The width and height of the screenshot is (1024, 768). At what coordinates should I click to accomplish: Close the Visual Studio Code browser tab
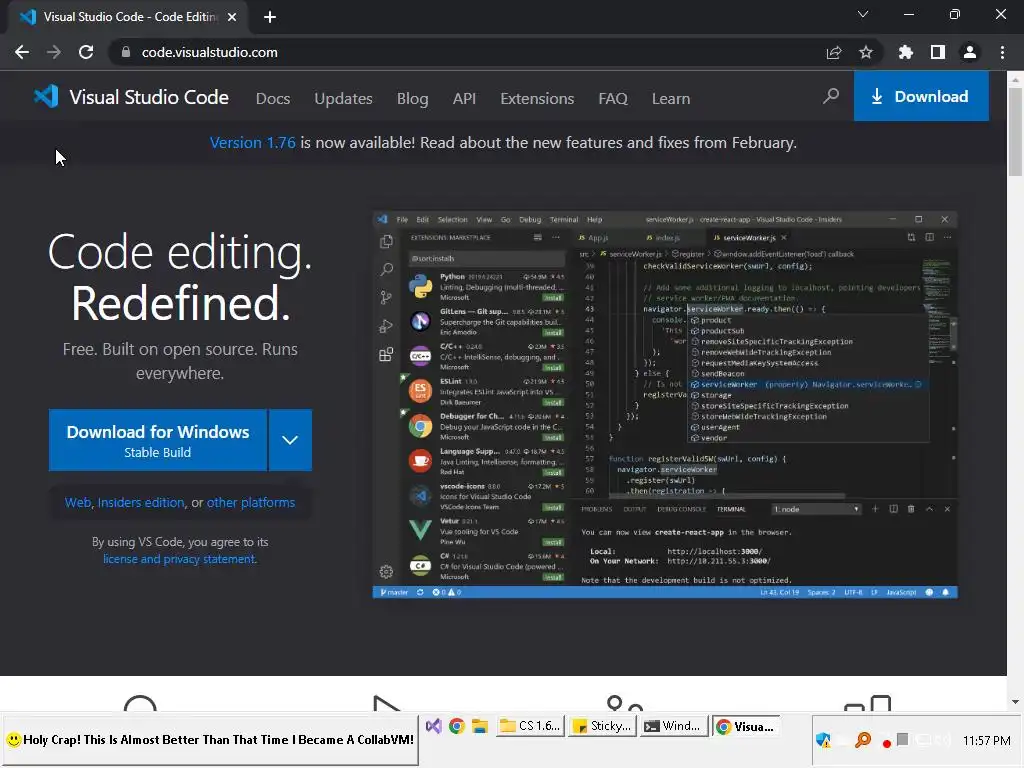(232, 17)
